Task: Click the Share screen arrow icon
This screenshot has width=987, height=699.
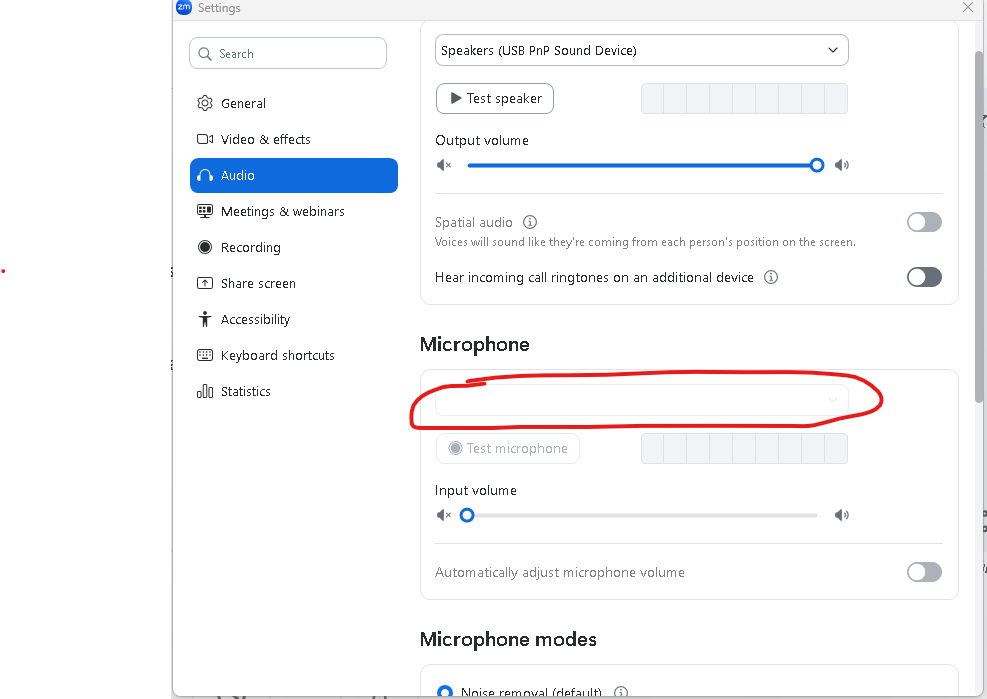Action: (x=205, y=283)
